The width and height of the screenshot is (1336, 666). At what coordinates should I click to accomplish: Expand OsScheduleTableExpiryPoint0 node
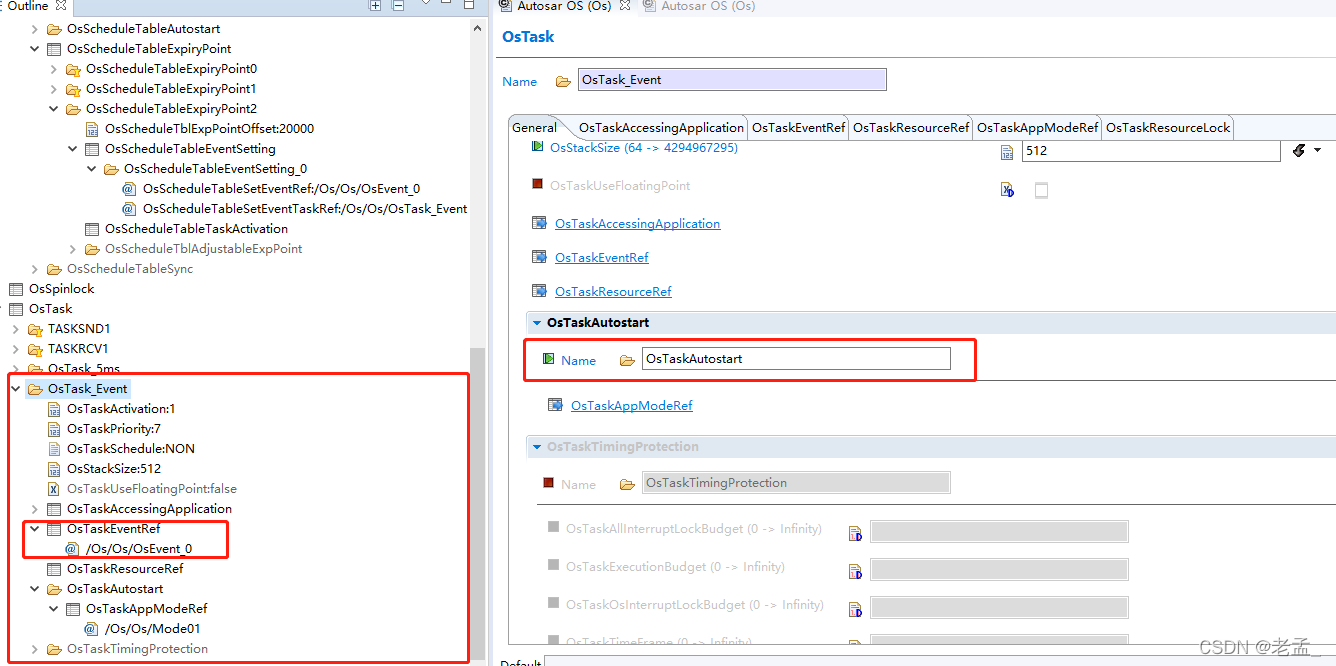coord(54,69)
